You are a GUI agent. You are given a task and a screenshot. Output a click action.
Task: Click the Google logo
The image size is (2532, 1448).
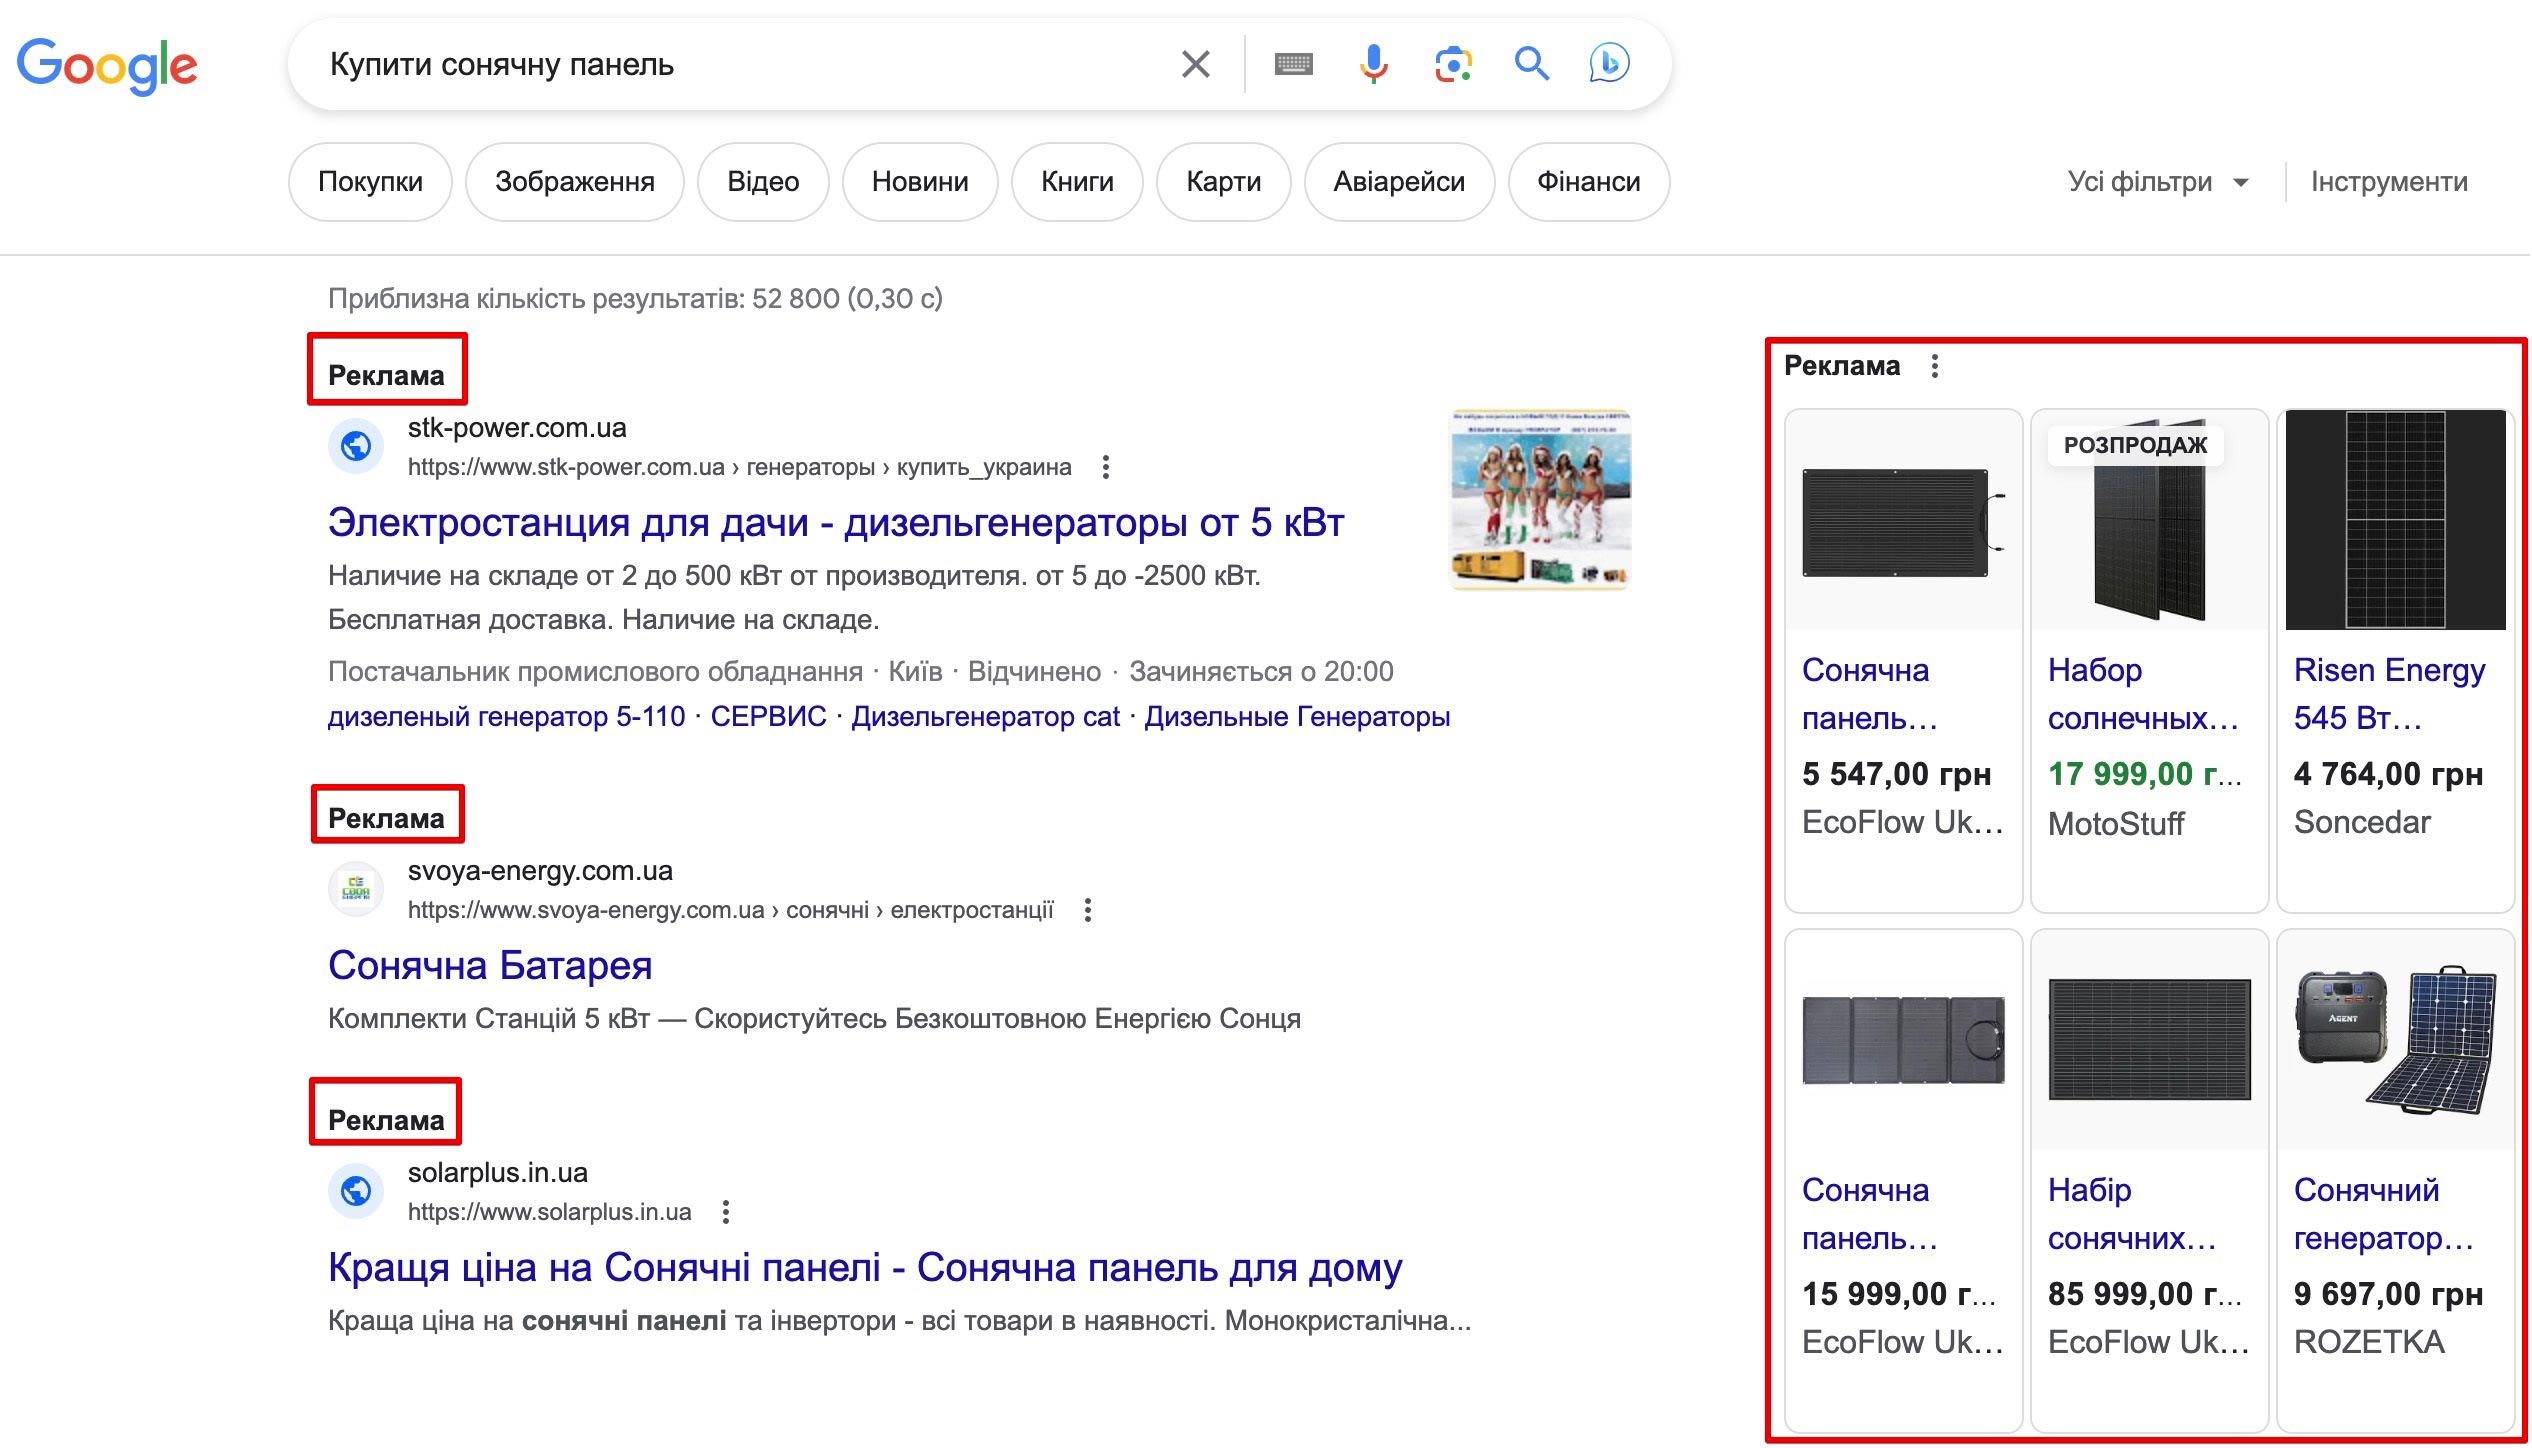click(107, 66)
